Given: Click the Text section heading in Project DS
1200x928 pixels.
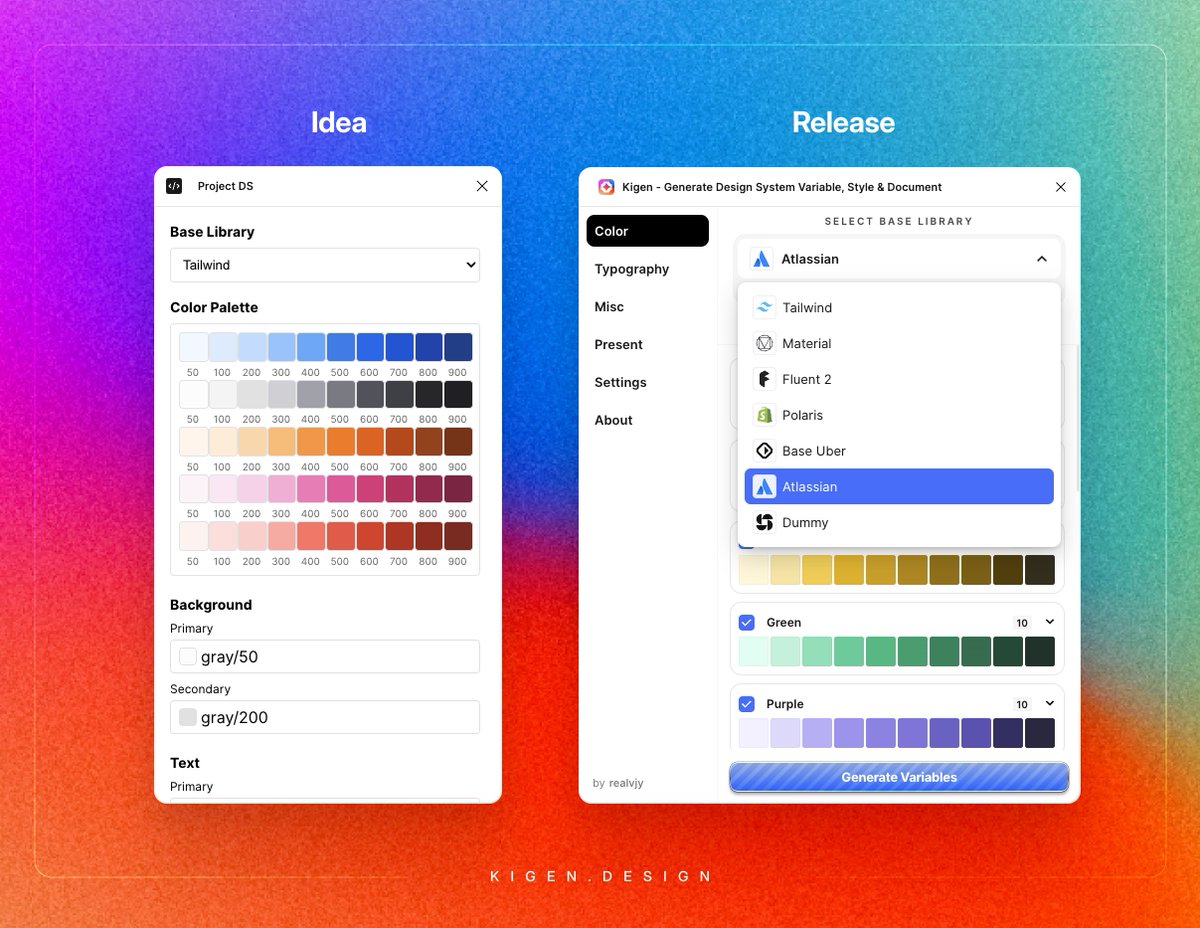Looking at the screenshot, I should (x=185, y=763).
